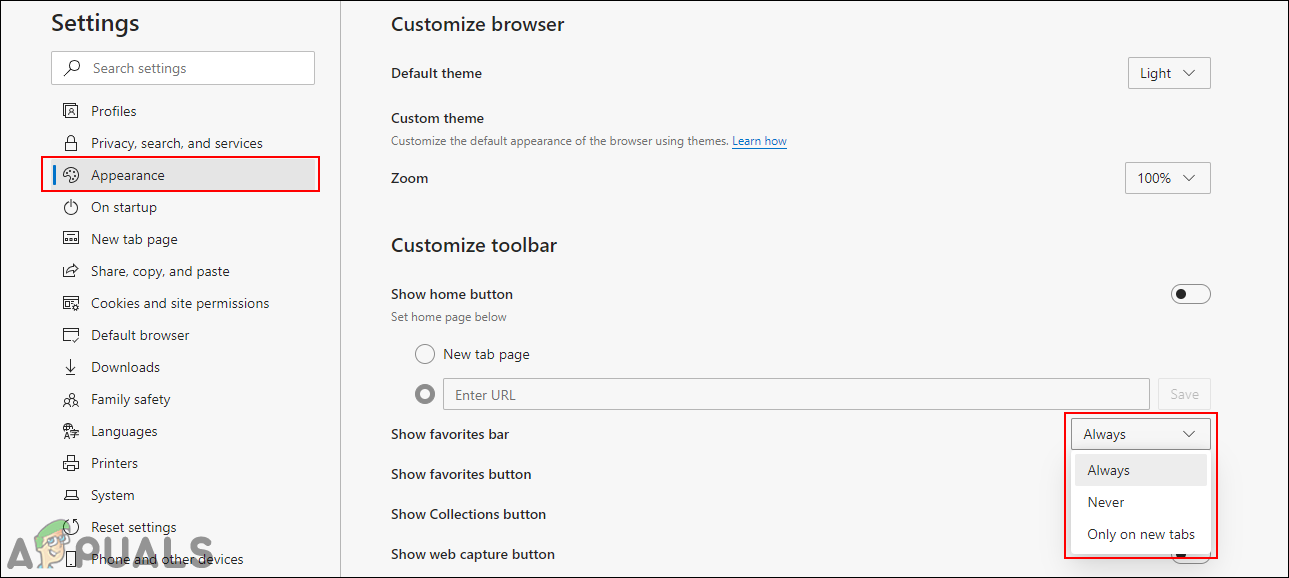Click the Enter URL text field
The width and height of the screenshot is (1289, 578).
[x=795, y=395]
